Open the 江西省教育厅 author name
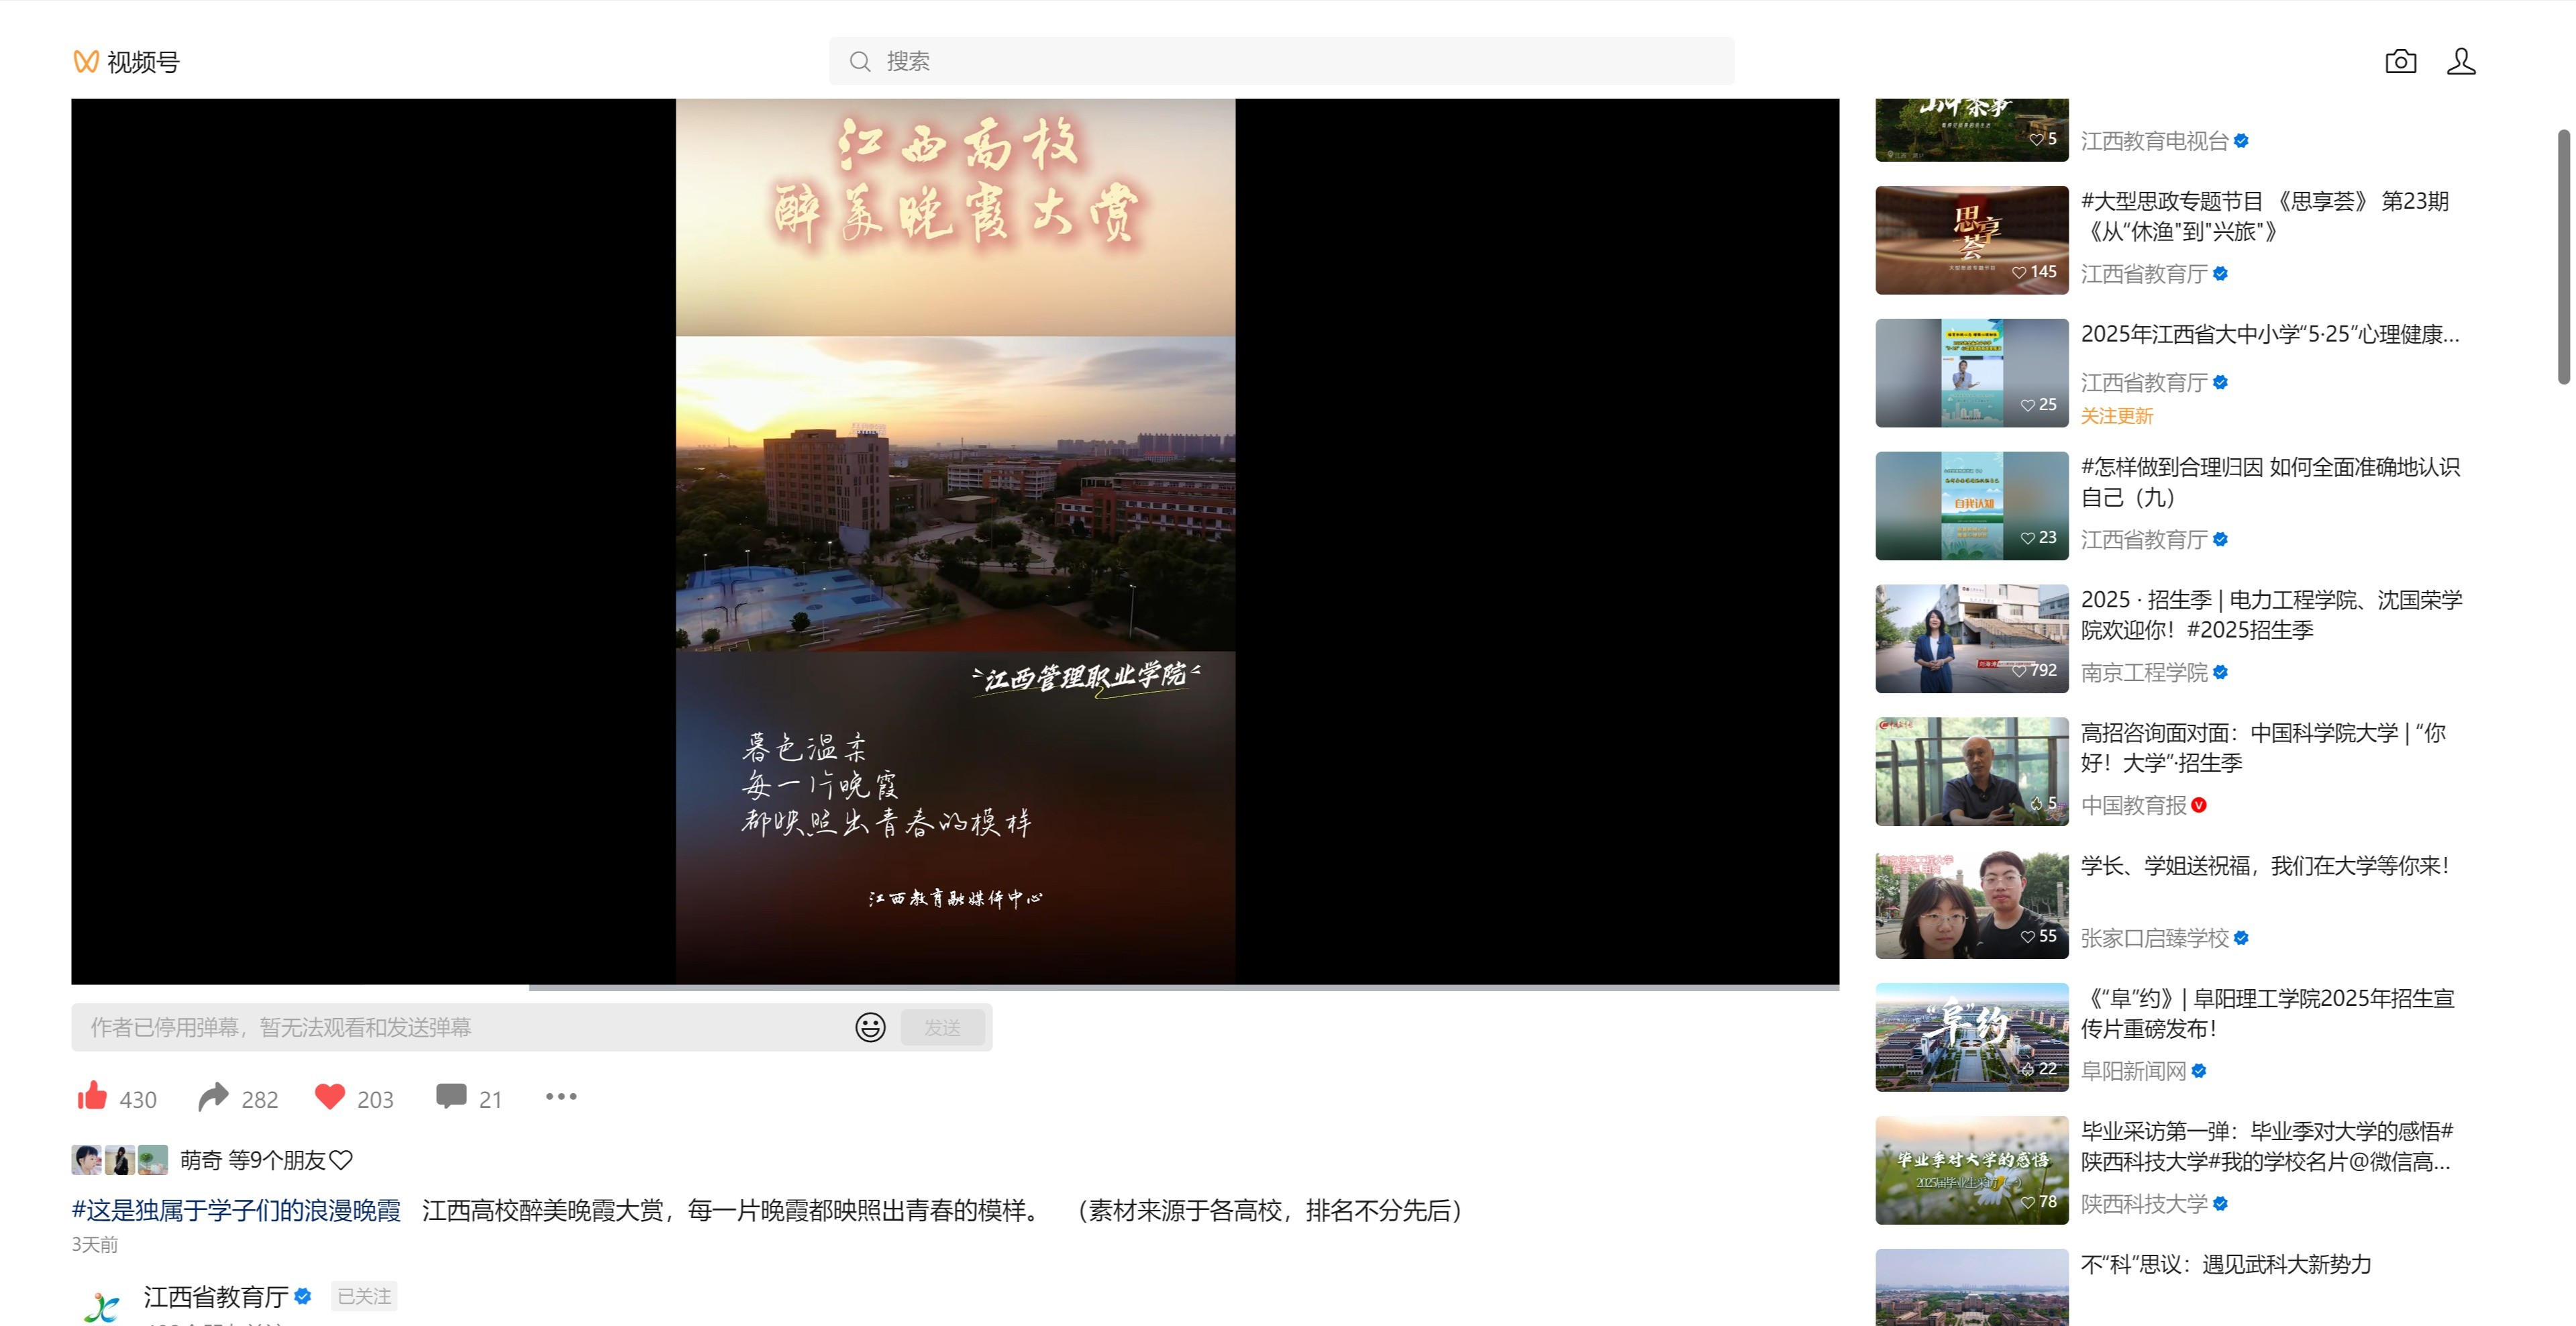This screenshot has width=2576, height=1326. 216,1296
